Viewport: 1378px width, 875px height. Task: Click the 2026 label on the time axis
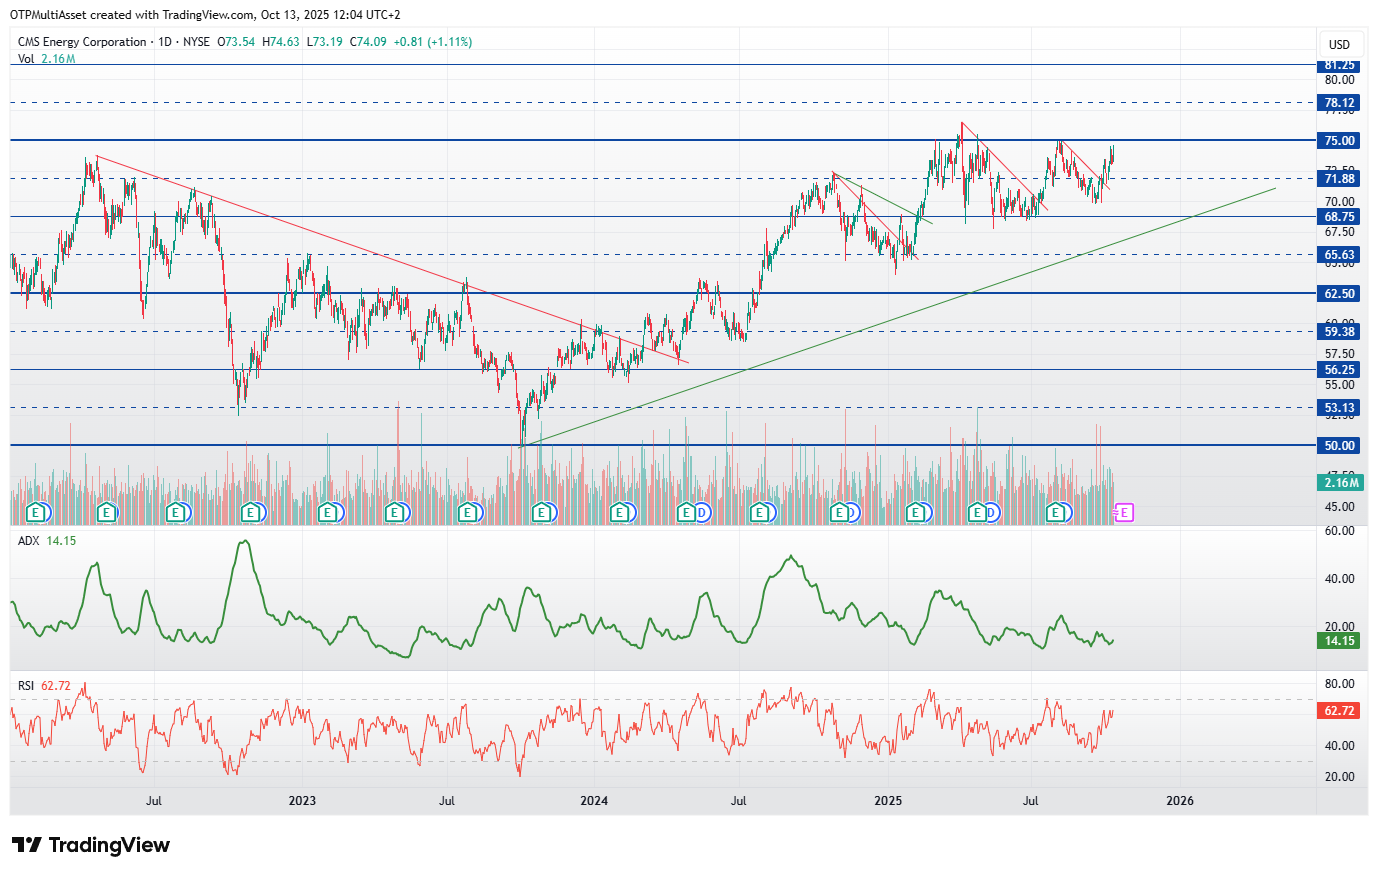pyautogui.click(x=1180, y=801)
